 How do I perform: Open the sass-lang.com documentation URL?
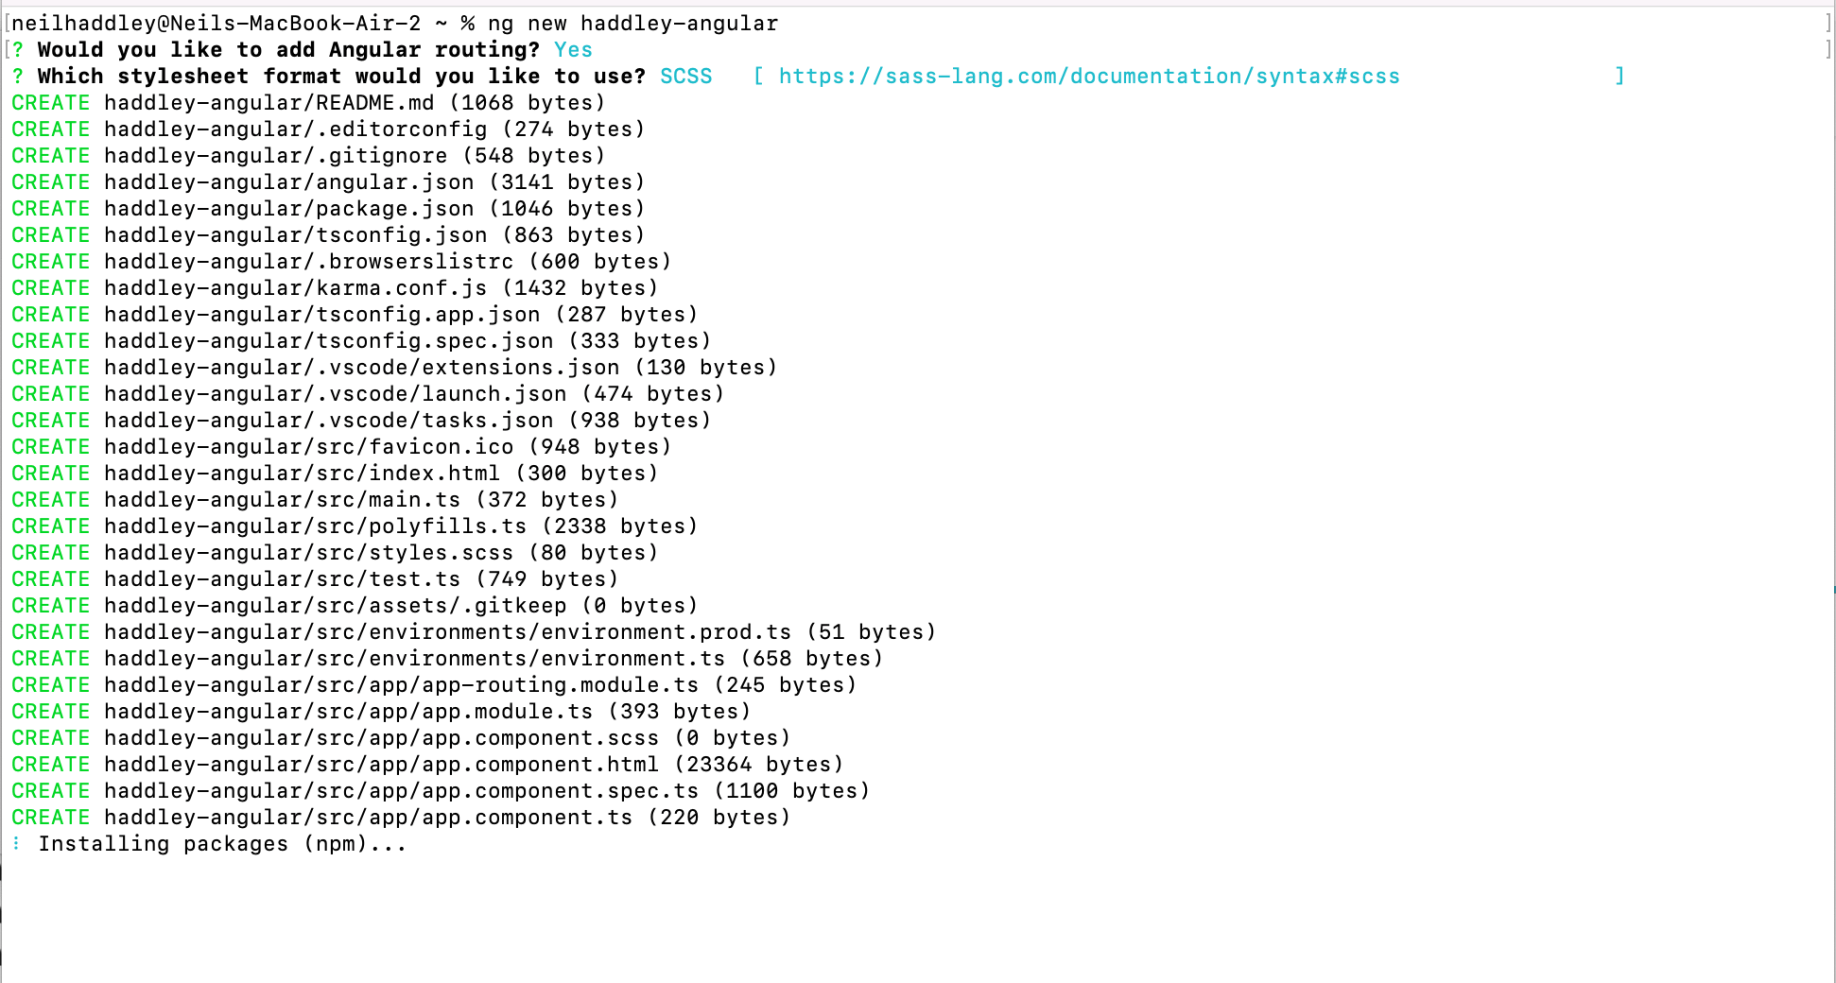[1088, 76]
